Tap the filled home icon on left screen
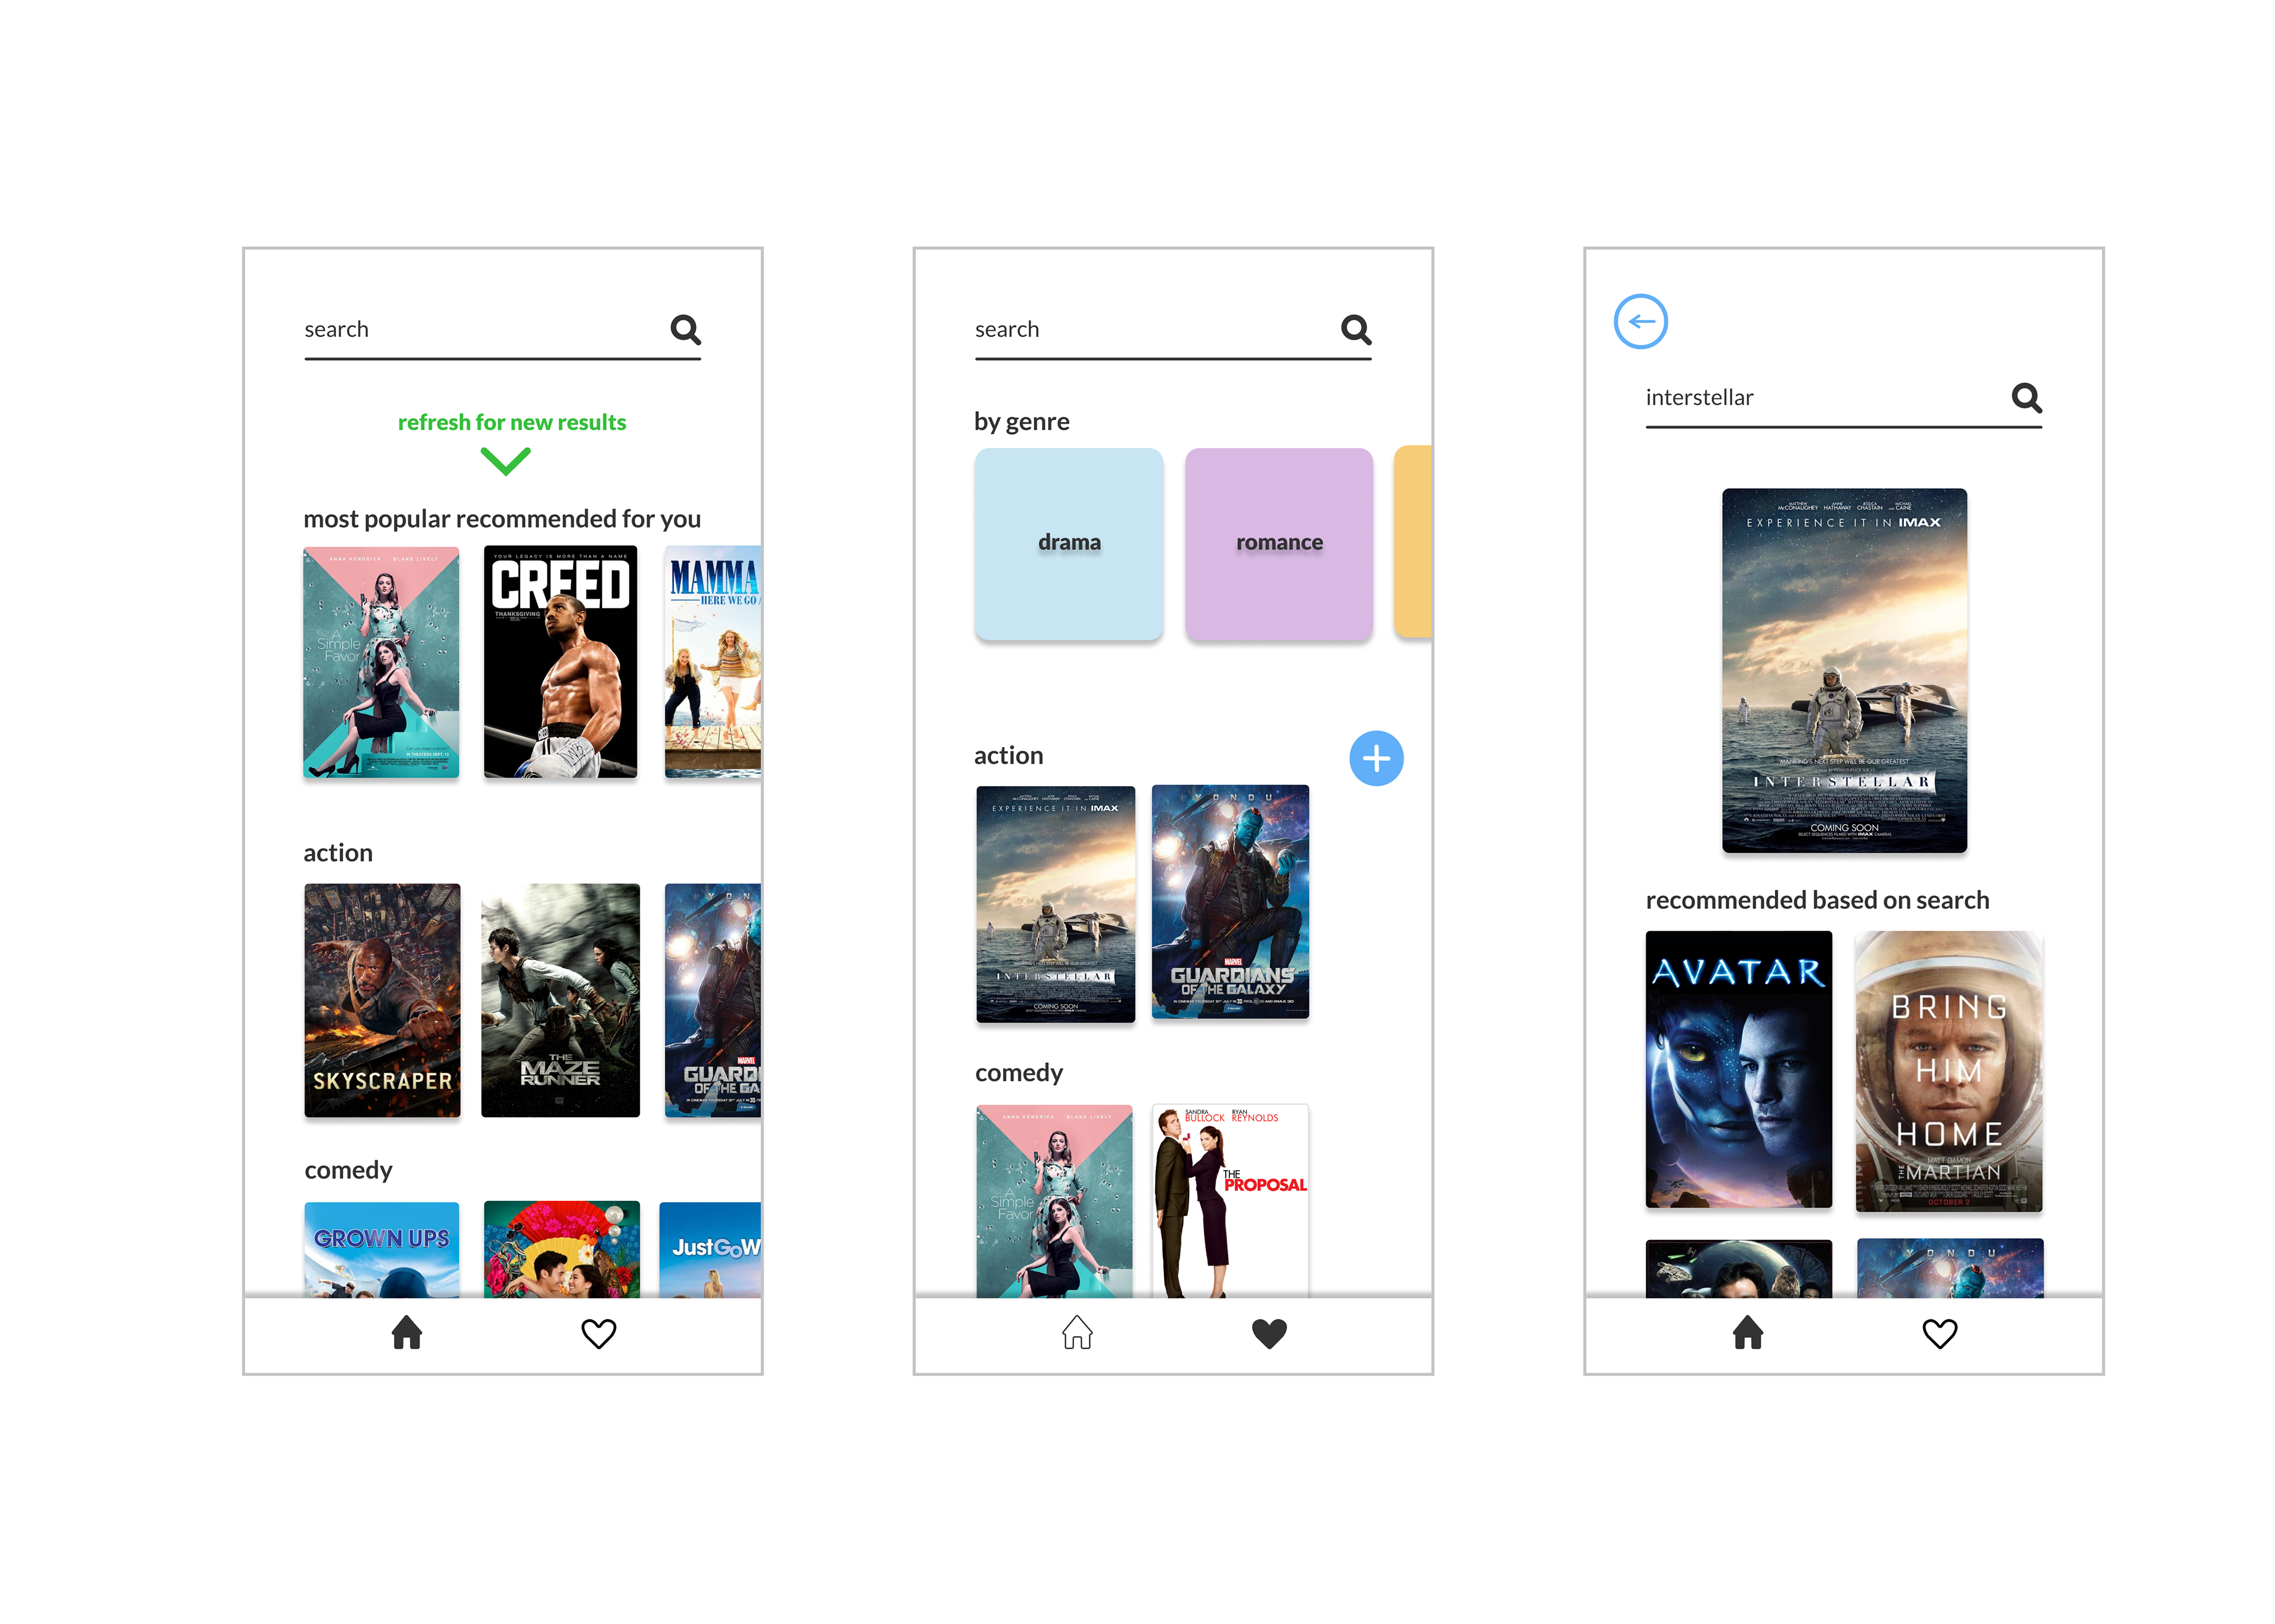The height and width of the screenshot is (1624, 2275). click(407, 1332)
